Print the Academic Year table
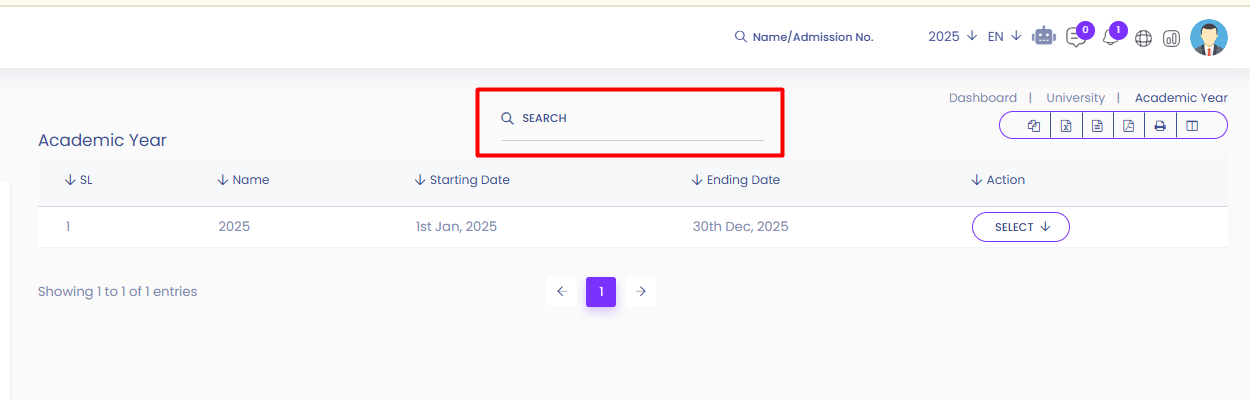Viewport: 1250px width, 400px height. click(x=1160, y=126)
